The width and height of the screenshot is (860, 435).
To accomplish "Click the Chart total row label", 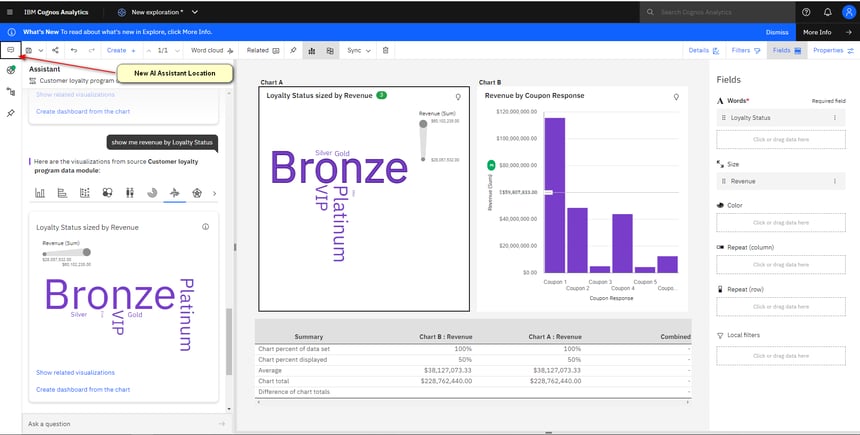I will click(x=274, y=381).
